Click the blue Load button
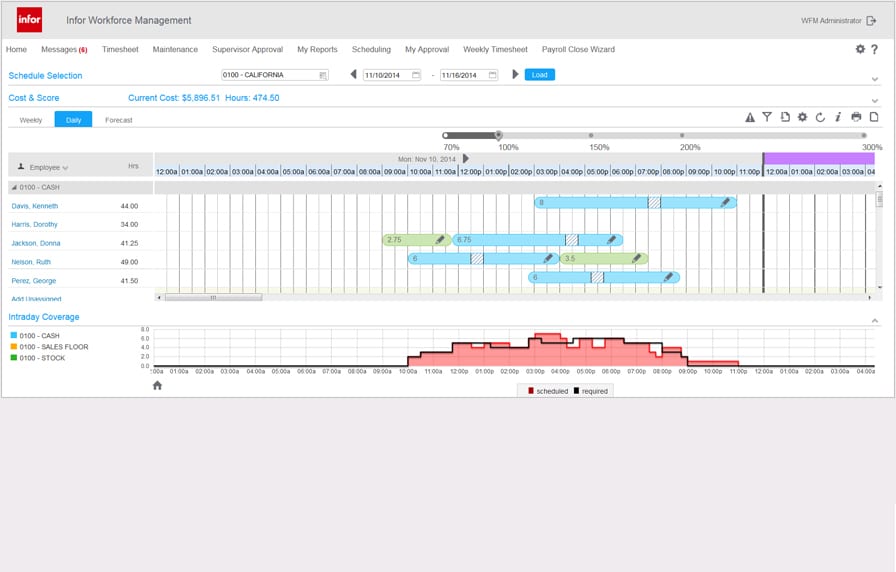The width and height of the screenshot is (896, 572). (x=539, y=75)
